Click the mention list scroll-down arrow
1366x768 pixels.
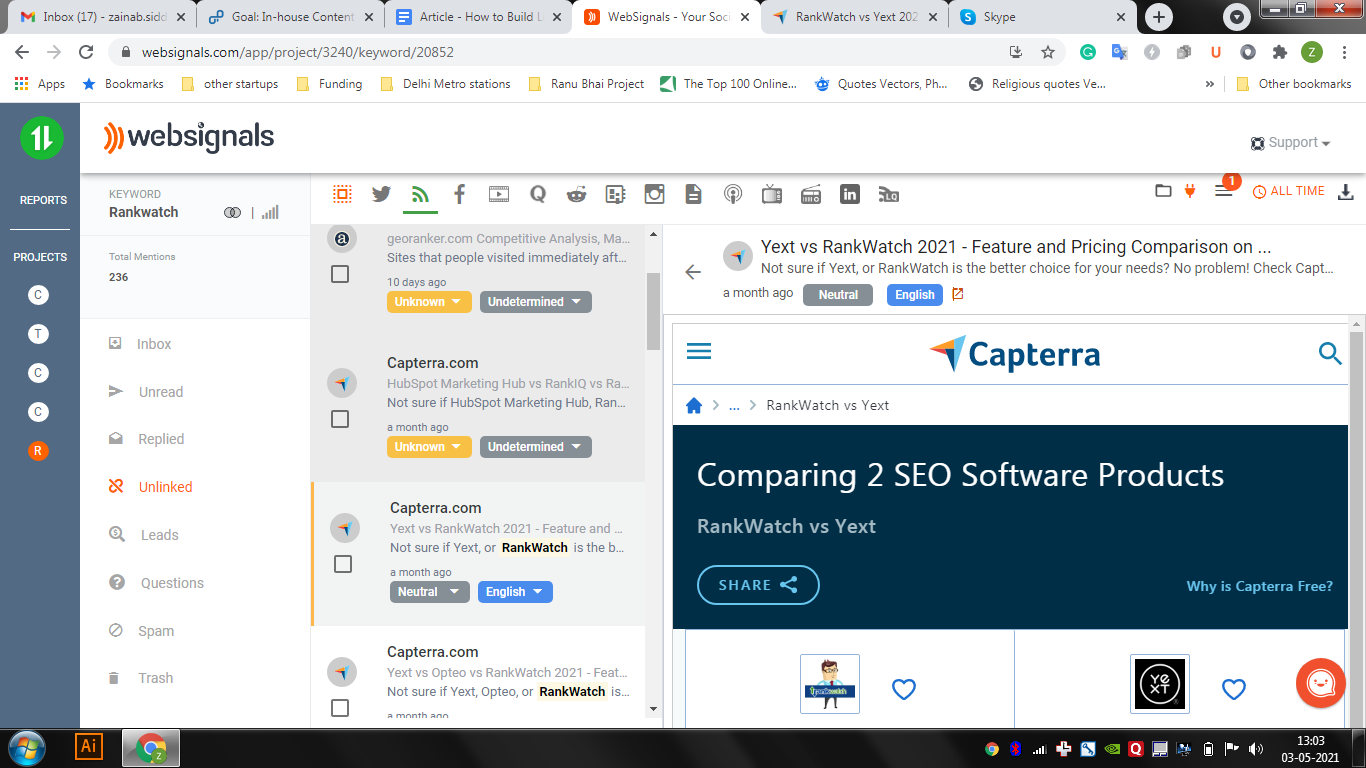654,709
